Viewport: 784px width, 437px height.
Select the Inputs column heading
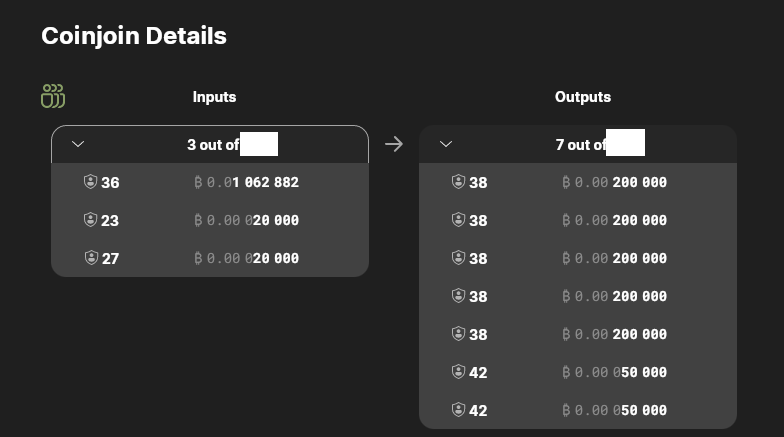214,96
